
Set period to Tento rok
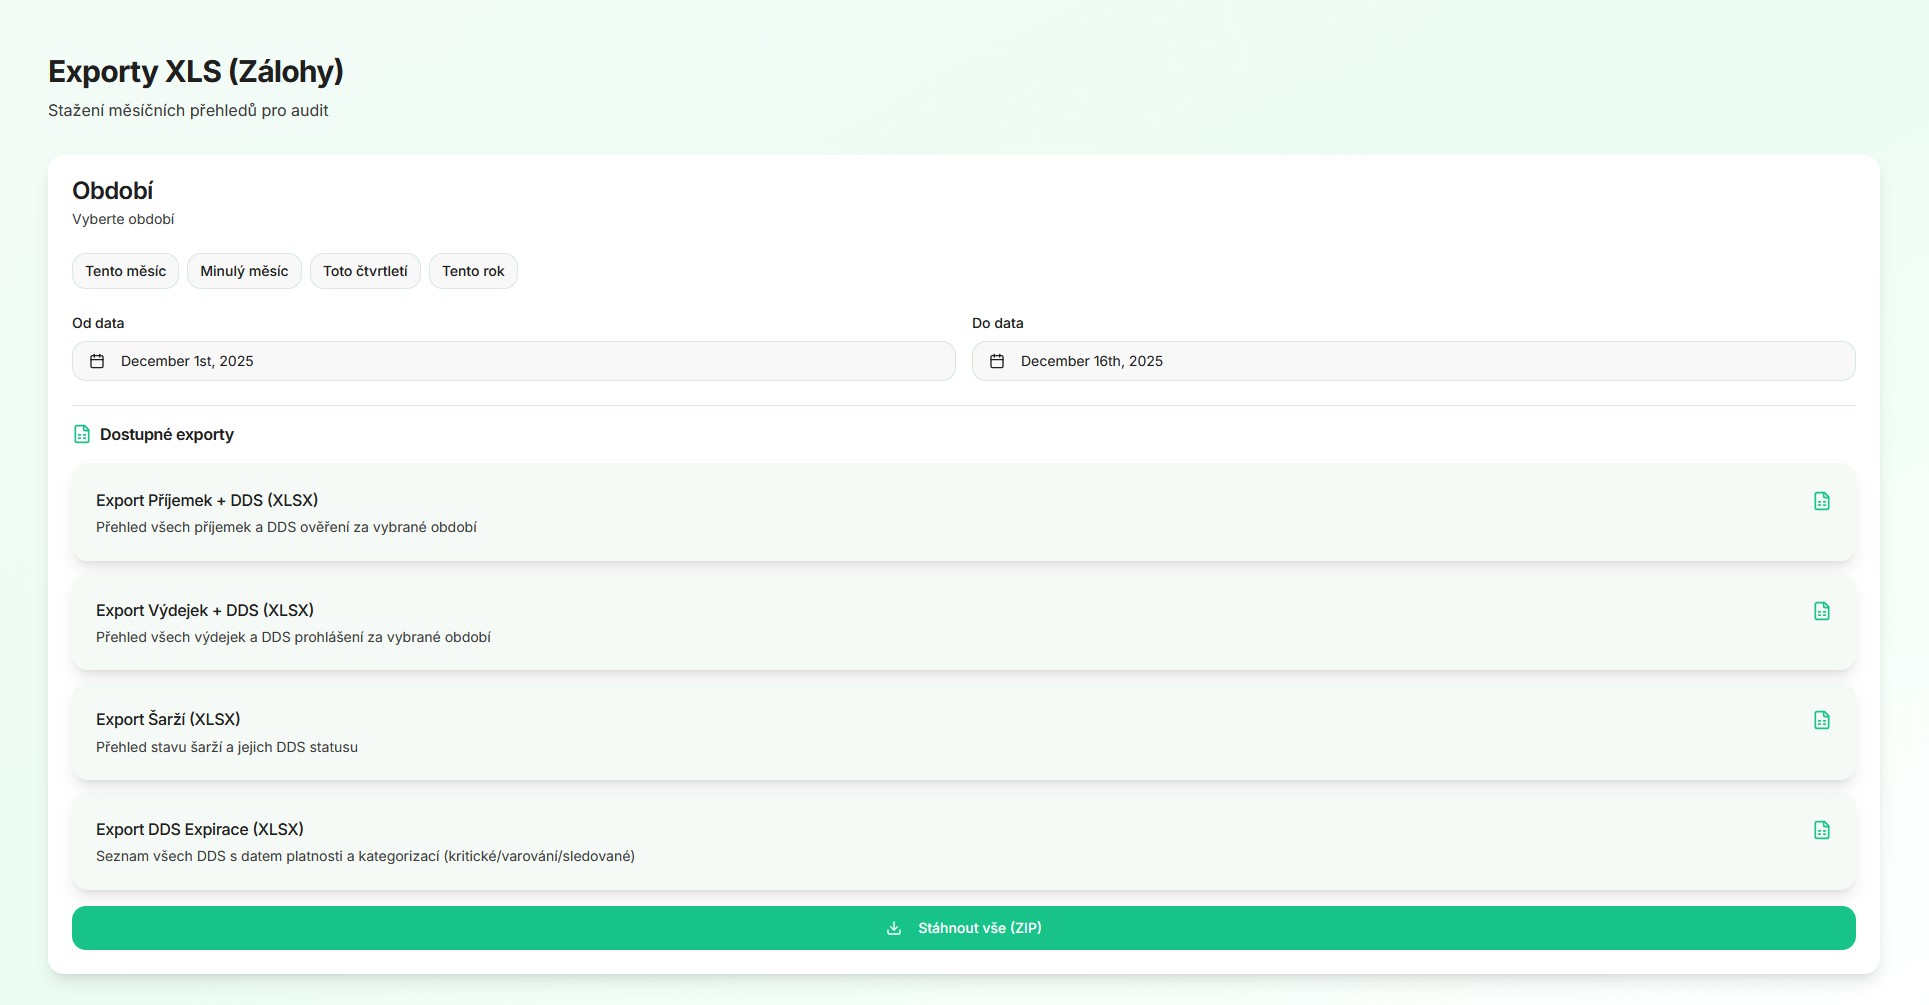(x=473, y=271)
